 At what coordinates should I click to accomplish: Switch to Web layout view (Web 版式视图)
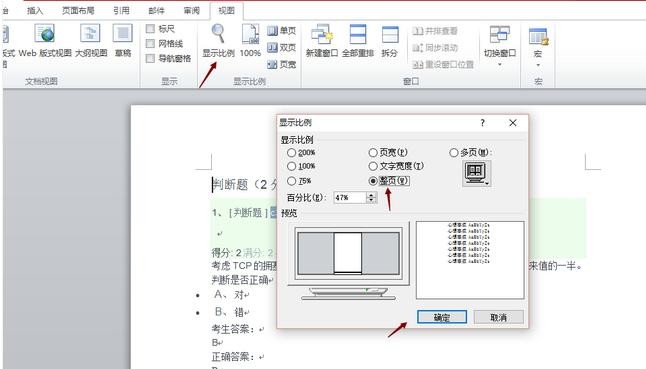(x=45, y=40)
